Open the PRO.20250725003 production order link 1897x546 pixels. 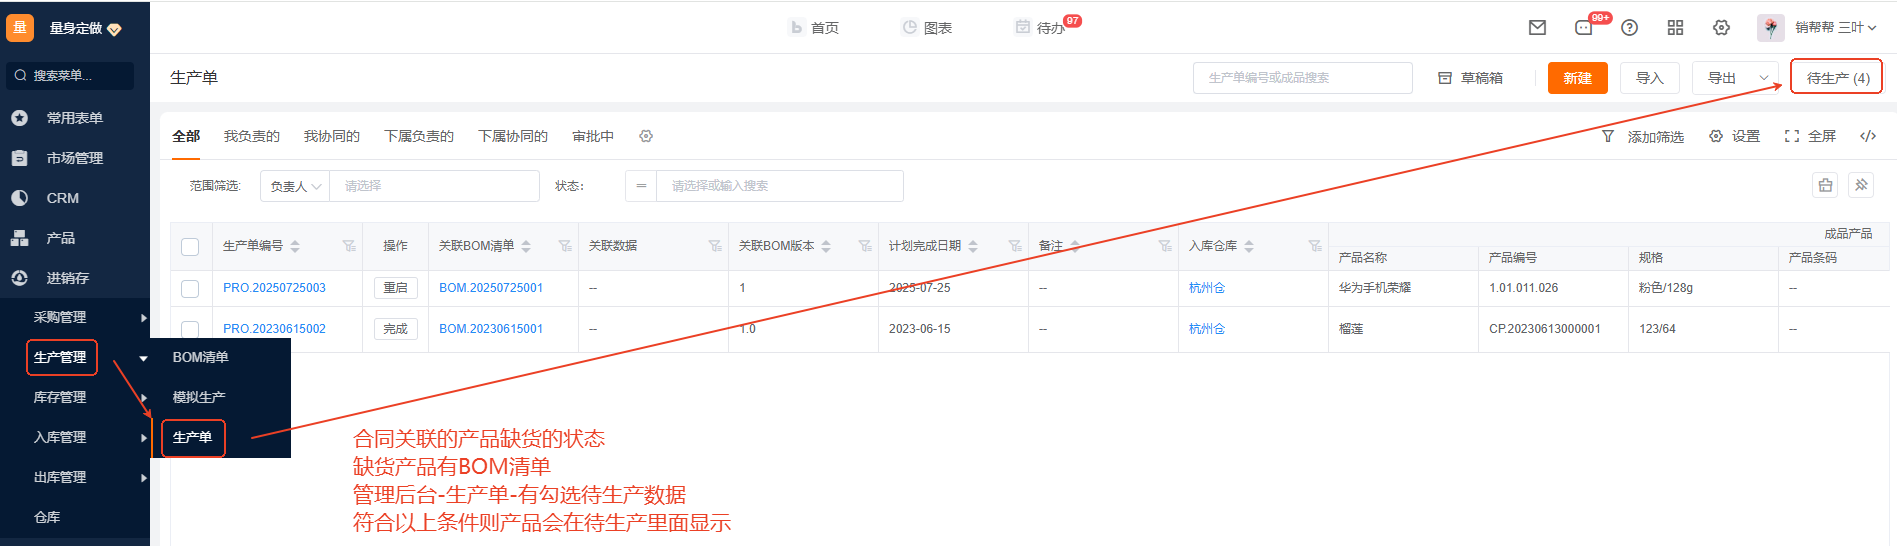tap(274, 288)
